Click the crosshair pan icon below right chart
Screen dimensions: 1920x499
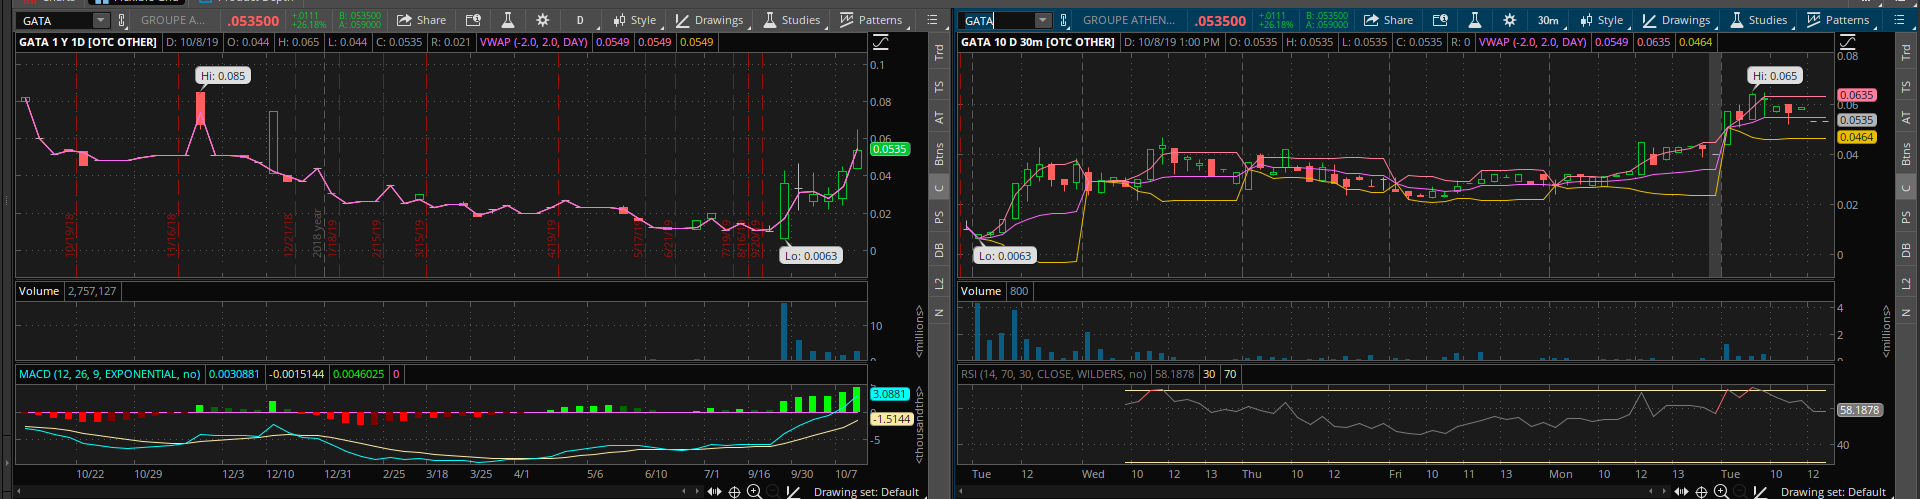[x=1701, y=491]
